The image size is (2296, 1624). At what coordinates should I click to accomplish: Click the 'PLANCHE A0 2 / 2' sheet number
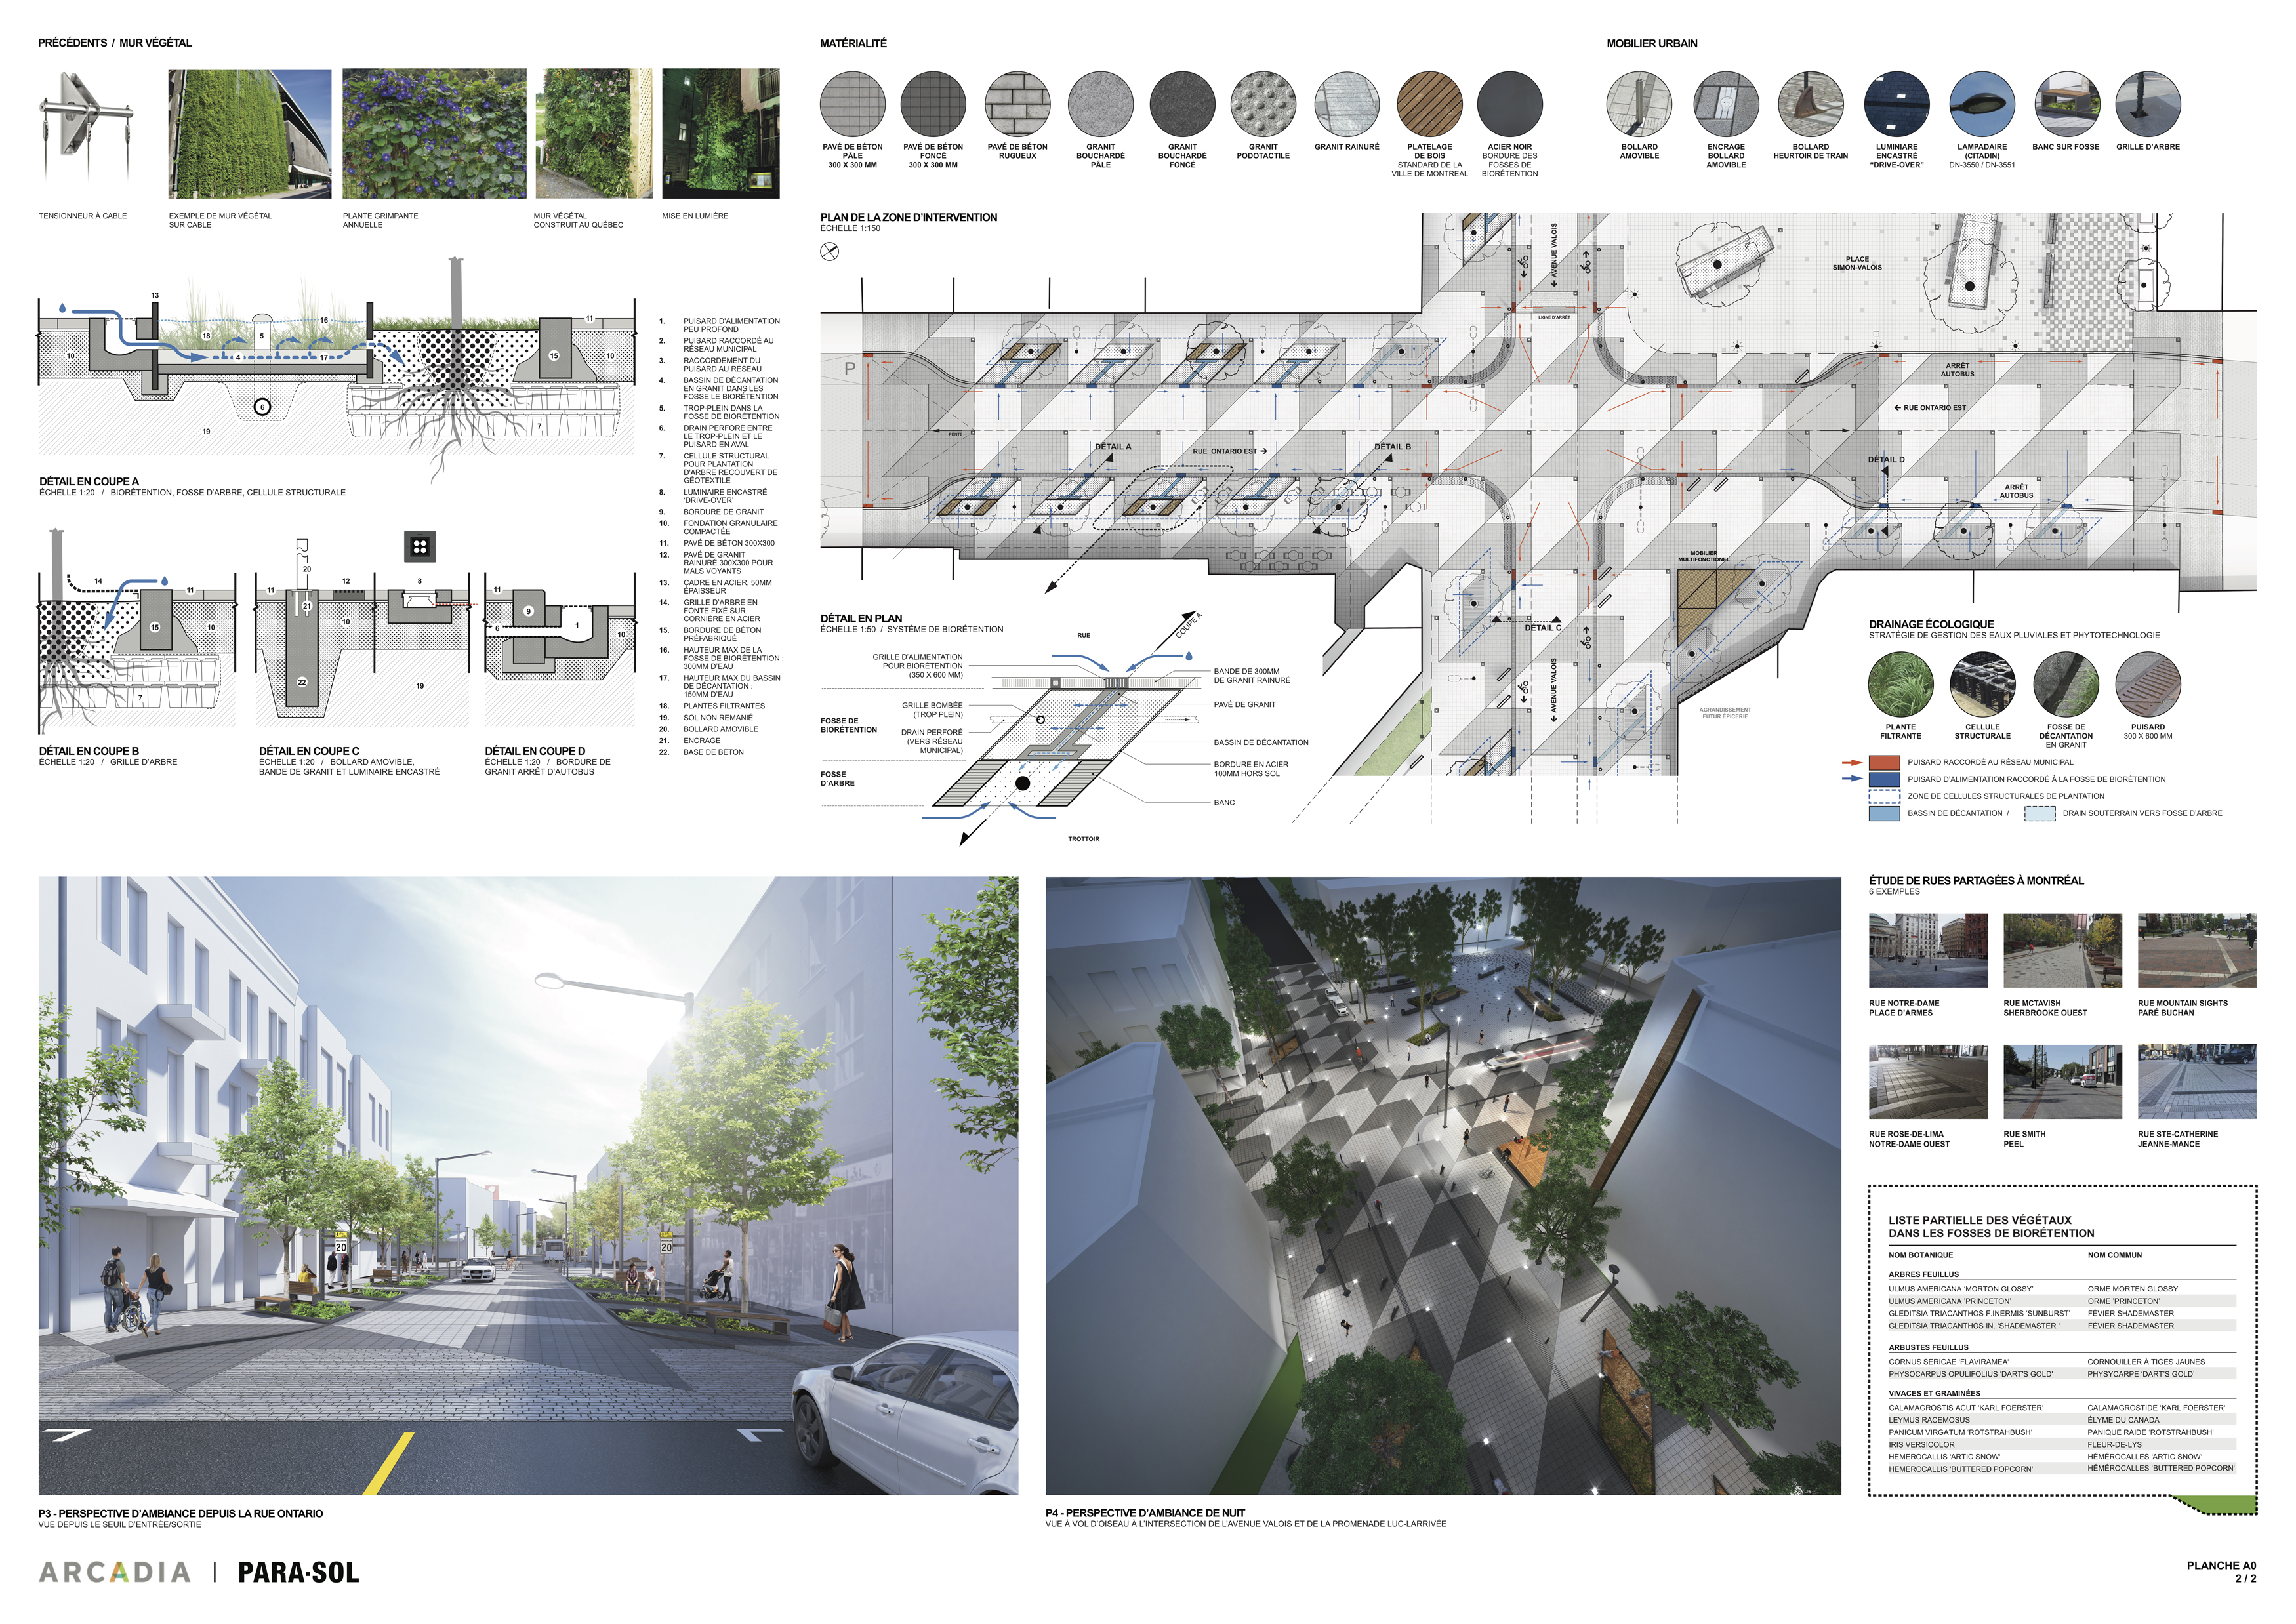pos(2221,1572)
